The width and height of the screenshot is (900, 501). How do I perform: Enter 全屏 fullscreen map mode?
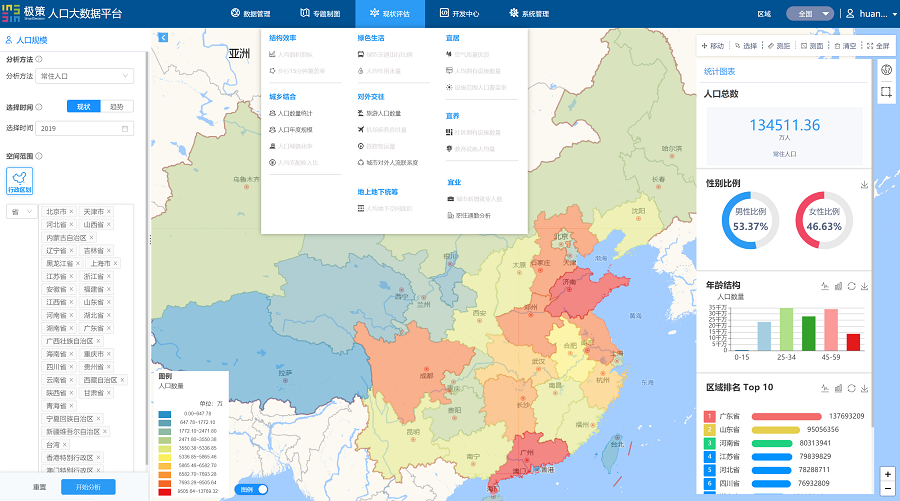878,46
